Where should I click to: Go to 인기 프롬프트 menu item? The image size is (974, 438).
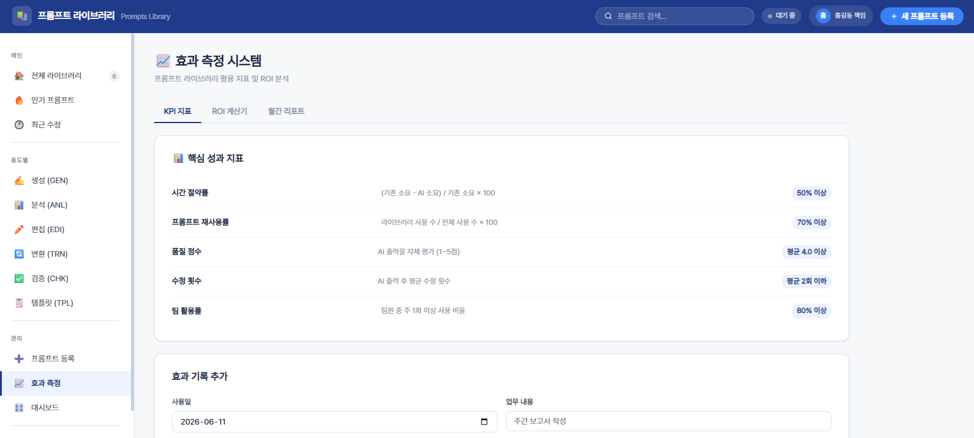click(x=66, y=100)
